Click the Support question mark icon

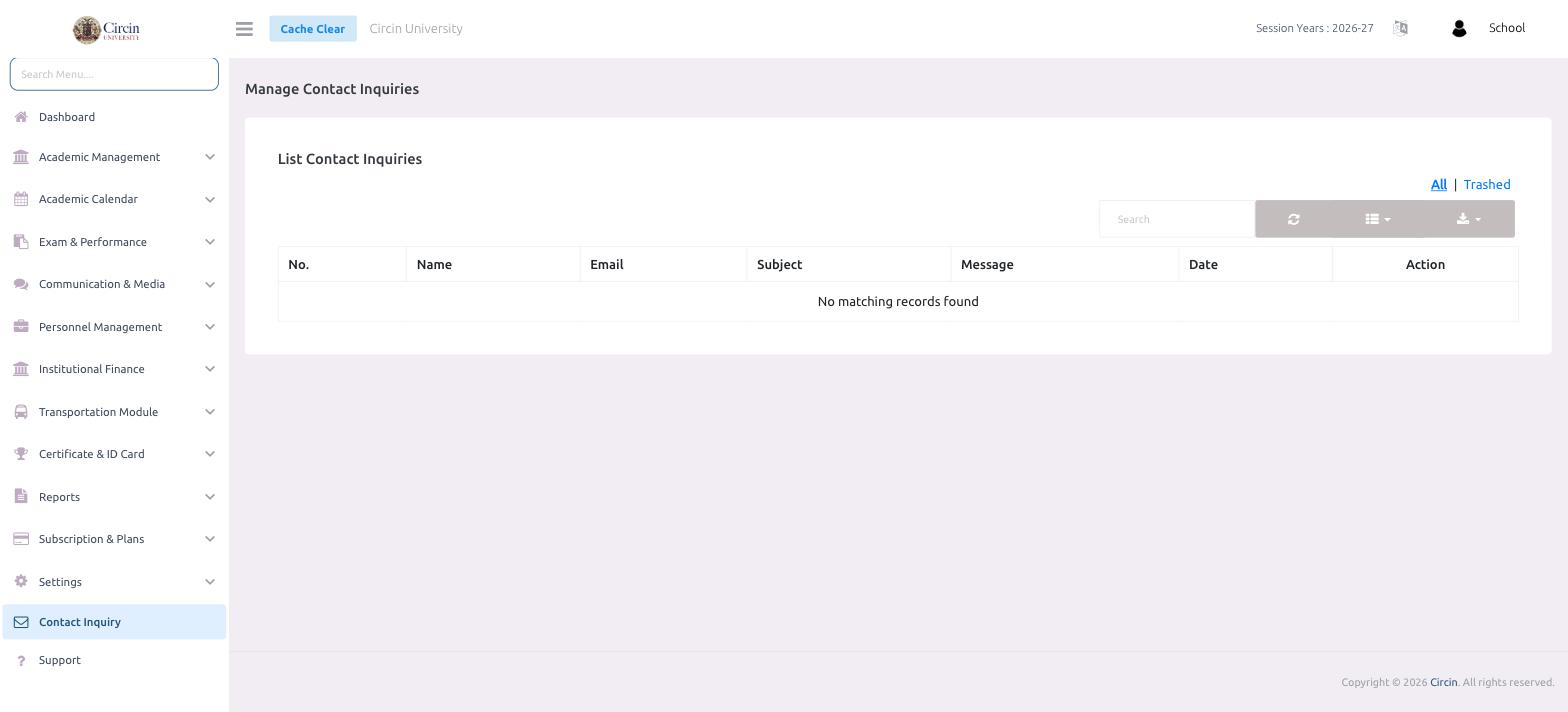click(x=21, y=660)
